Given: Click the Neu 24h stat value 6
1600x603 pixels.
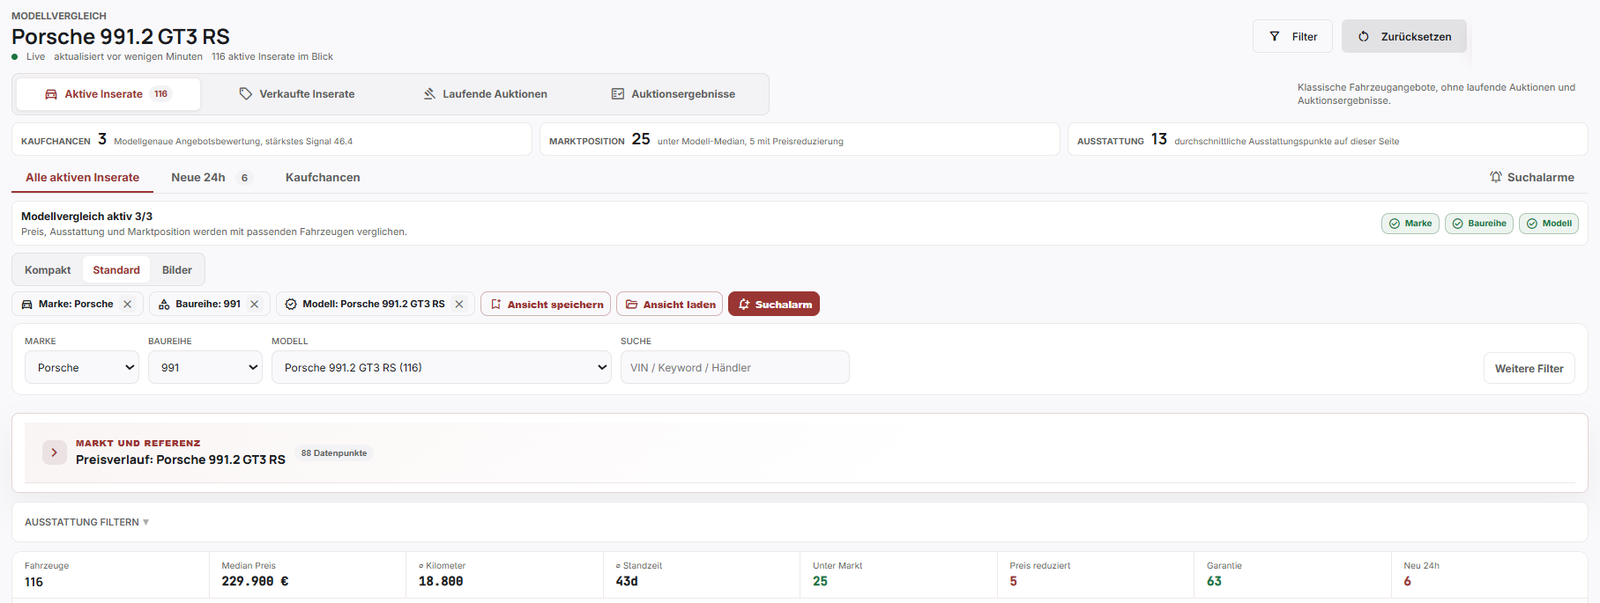Looking at the screenshot, I should (x=1407, y=581).
